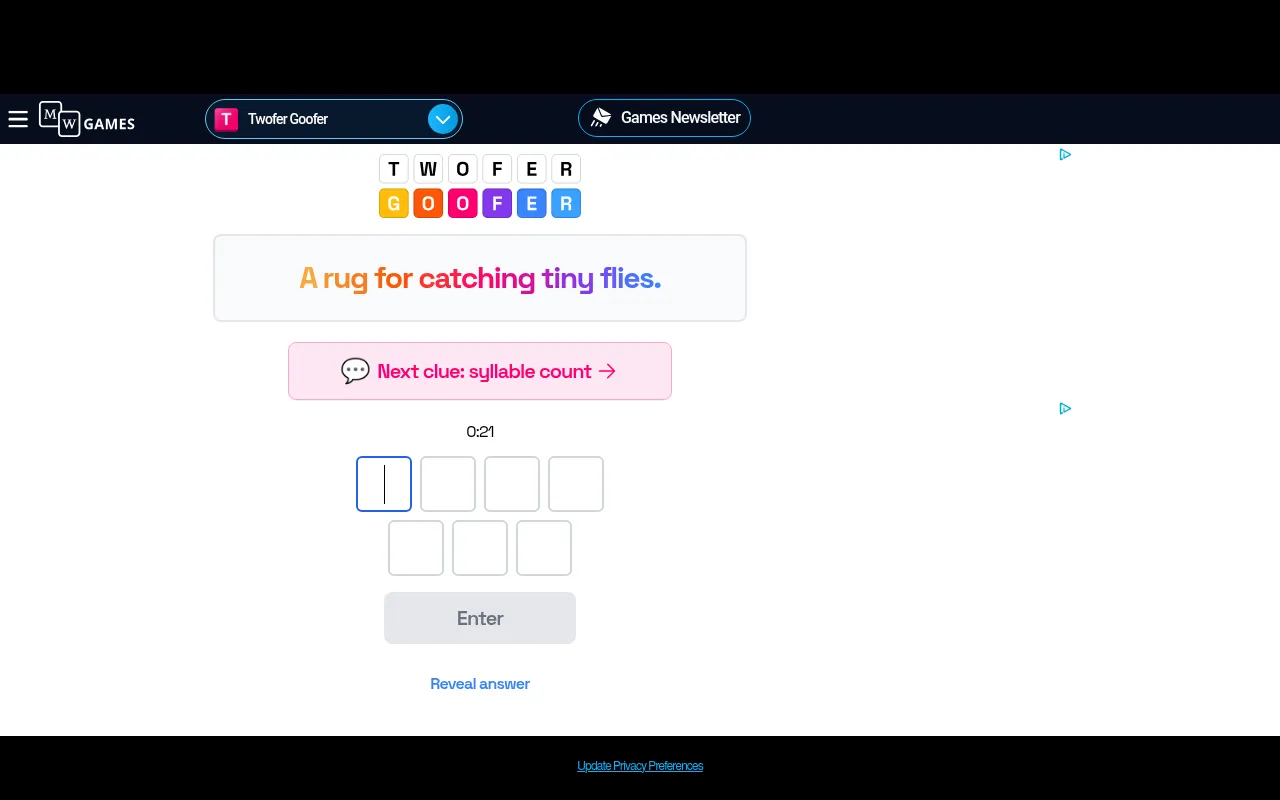The width and height of the screenshot is (1280, 800).
Task: Click the purple F tile in Goofer logo
Action: tap(497, 204)
